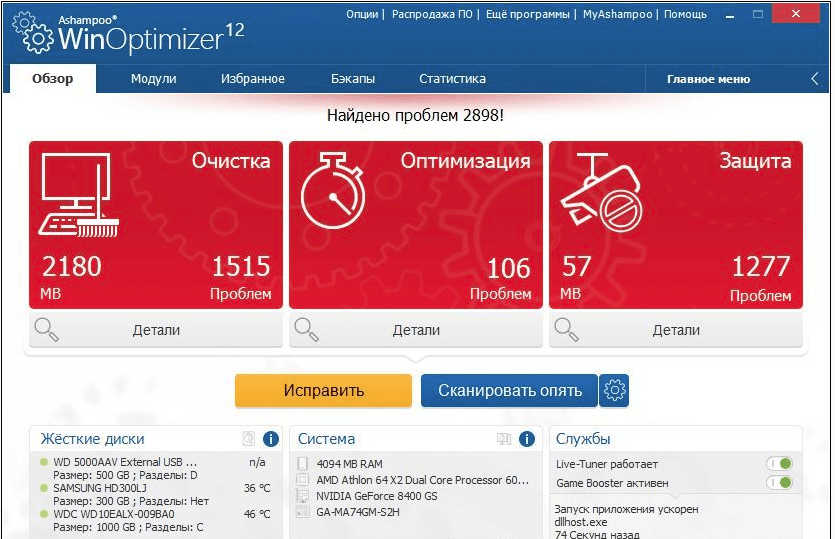The height and width of the screenshot is (539, 835).
Task: Open Ещё программы link
Action: click(527, 14)
